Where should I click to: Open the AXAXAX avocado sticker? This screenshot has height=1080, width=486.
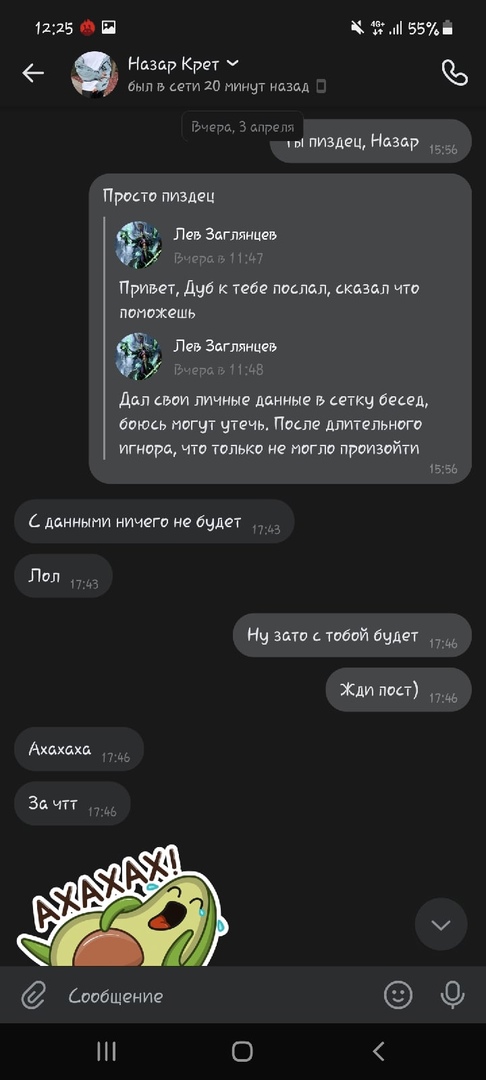(x=121, y=906)
